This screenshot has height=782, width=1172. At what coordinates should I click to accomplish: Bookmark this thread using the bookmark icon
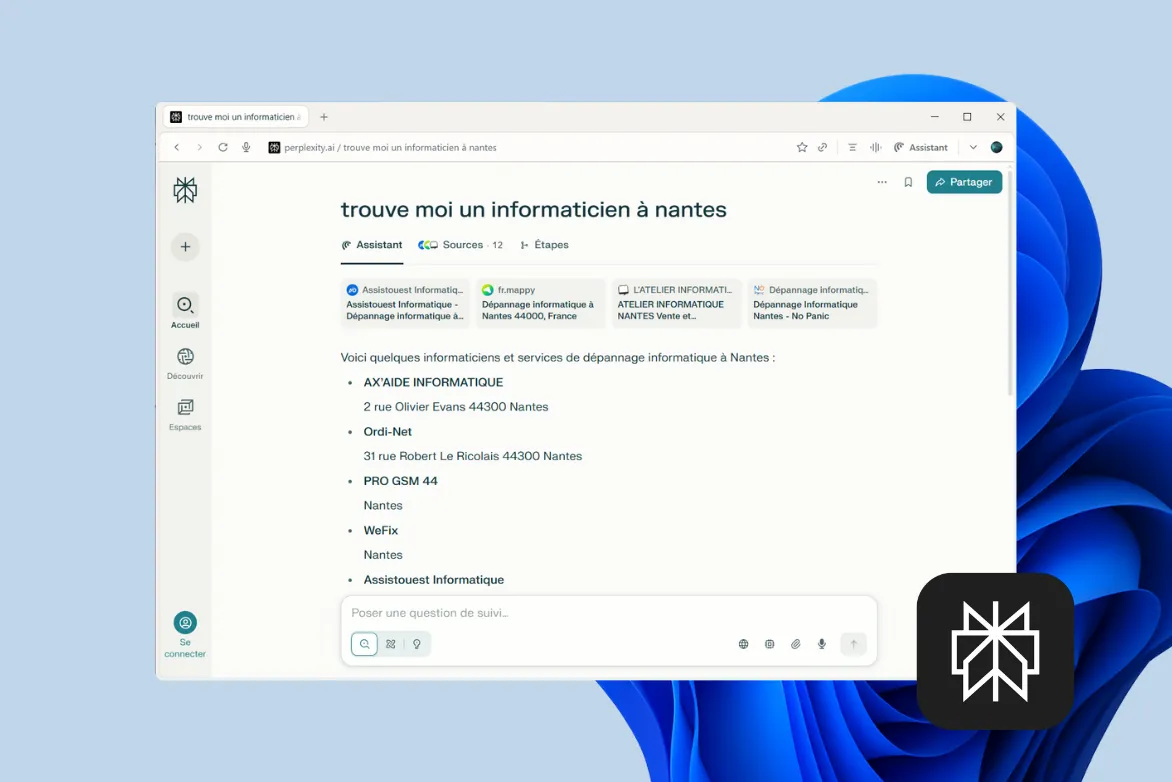[x=908, y=182]
